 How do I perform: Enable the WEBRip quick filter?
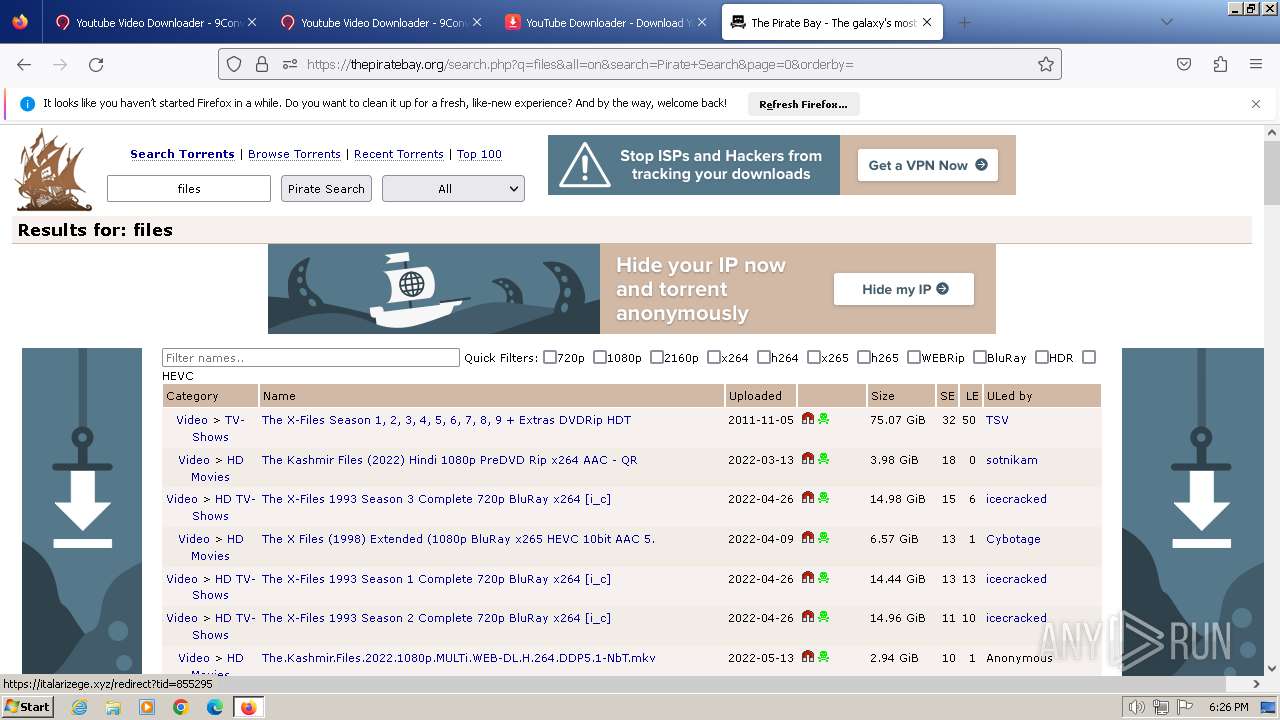pos(914,357)
